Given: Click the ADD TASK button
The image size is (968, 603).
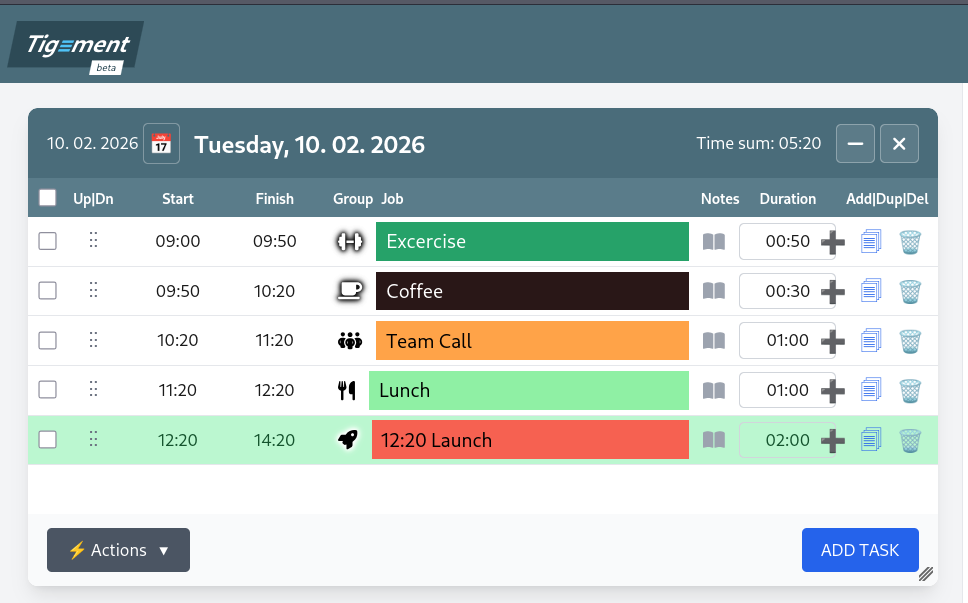Looking at the screenshot, I should point(860,549).
